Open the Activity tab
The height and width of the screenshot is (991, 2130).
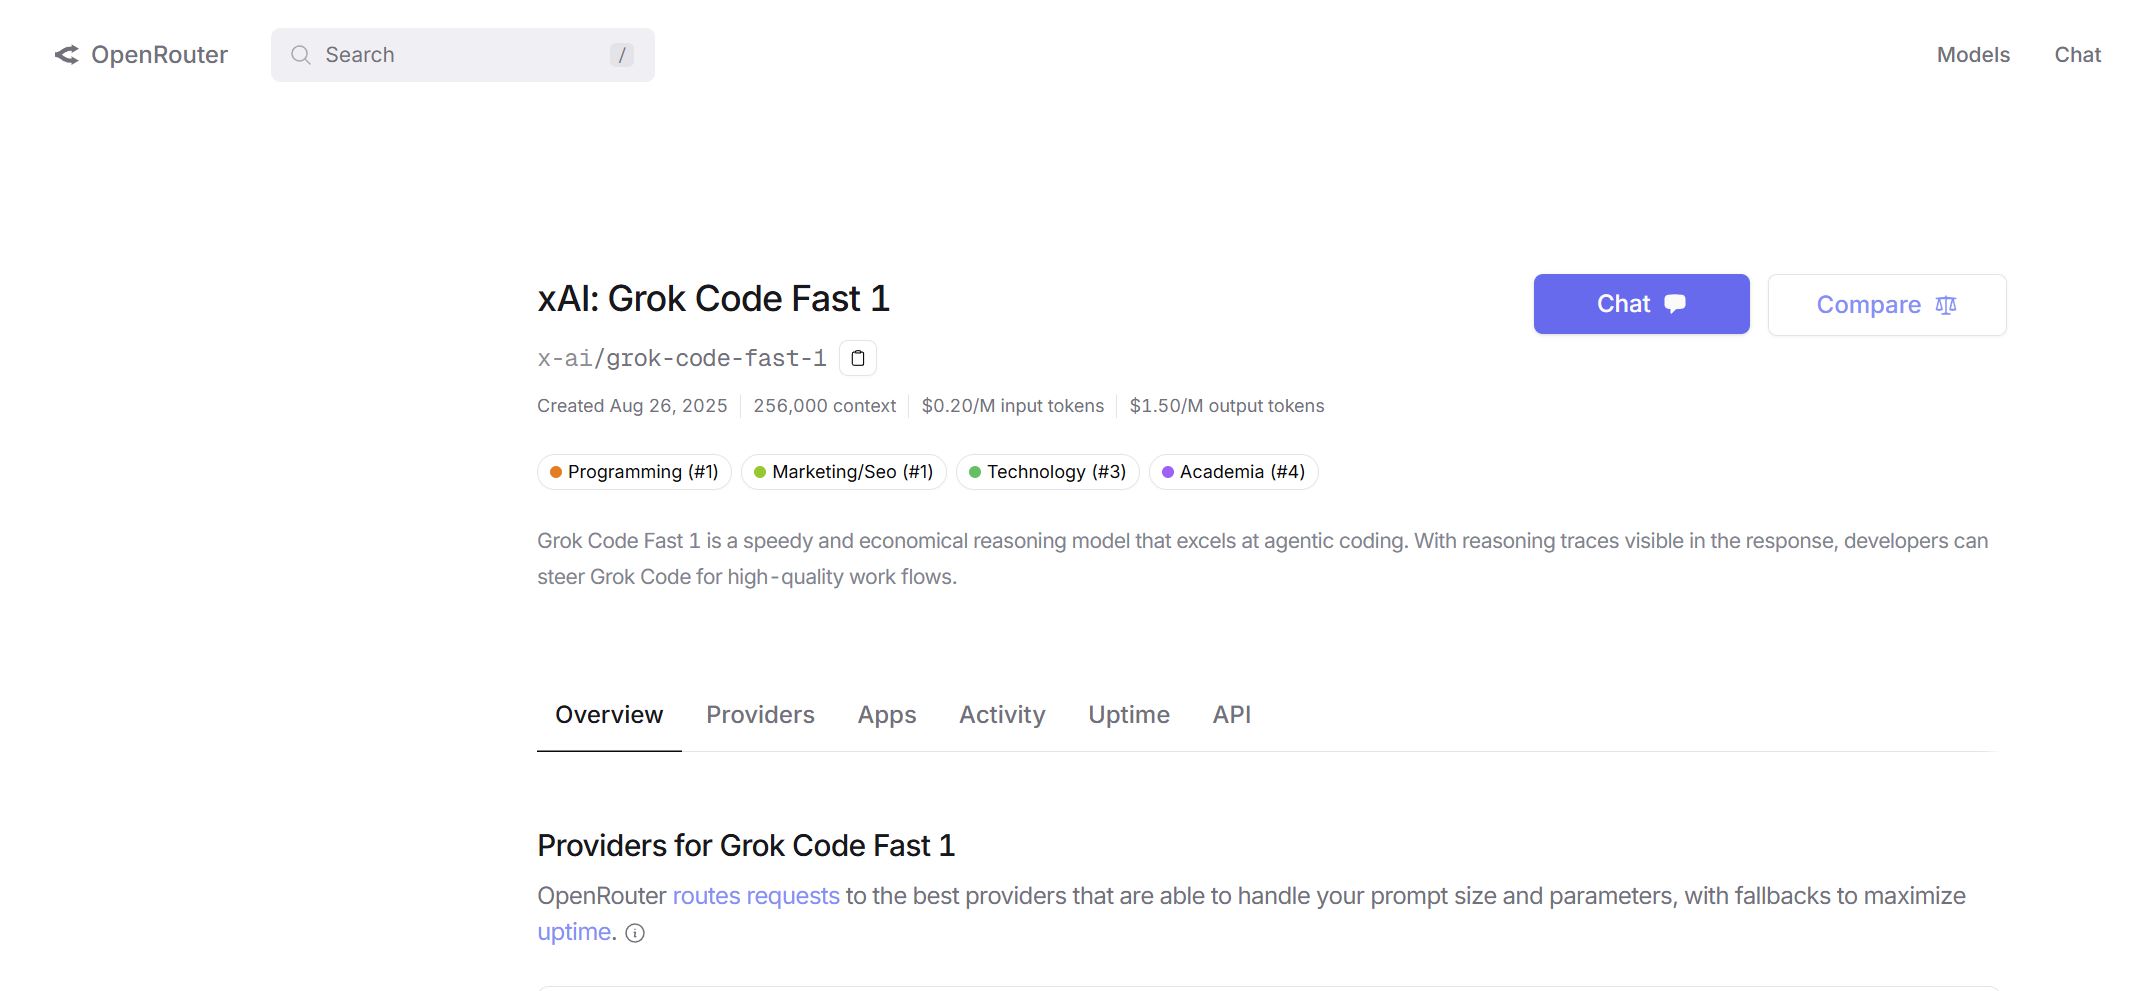click(x=1002, y=715)
